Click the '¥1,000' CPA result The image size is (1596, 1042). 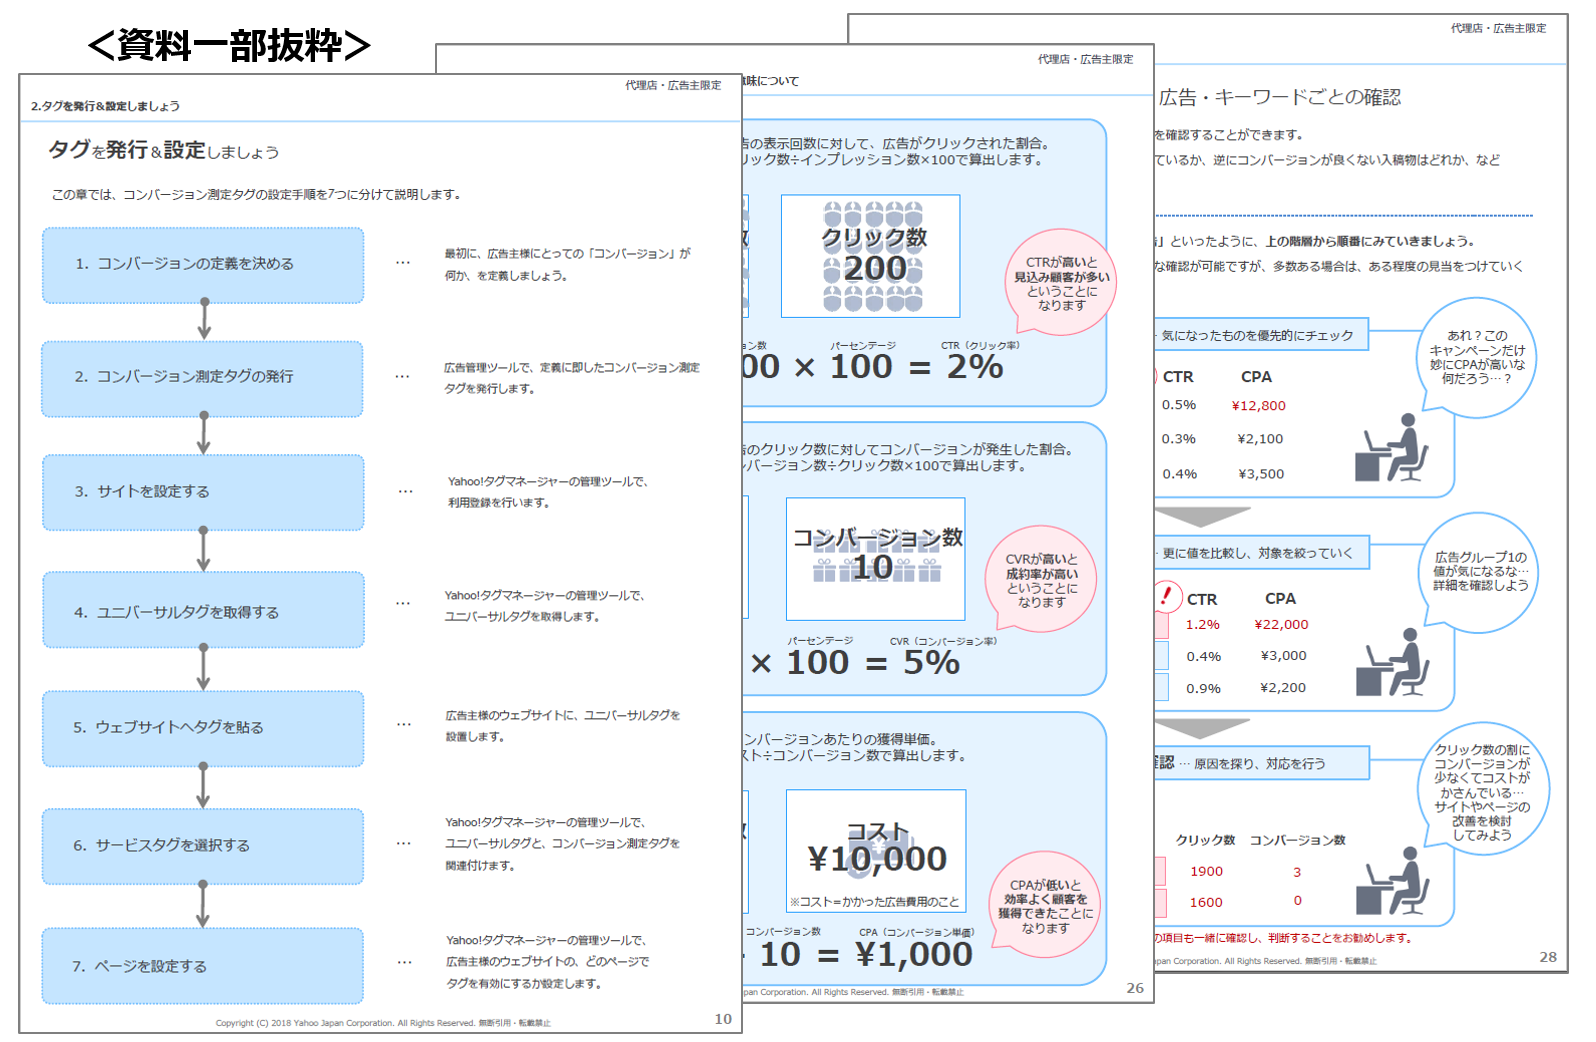click(915, 954)
